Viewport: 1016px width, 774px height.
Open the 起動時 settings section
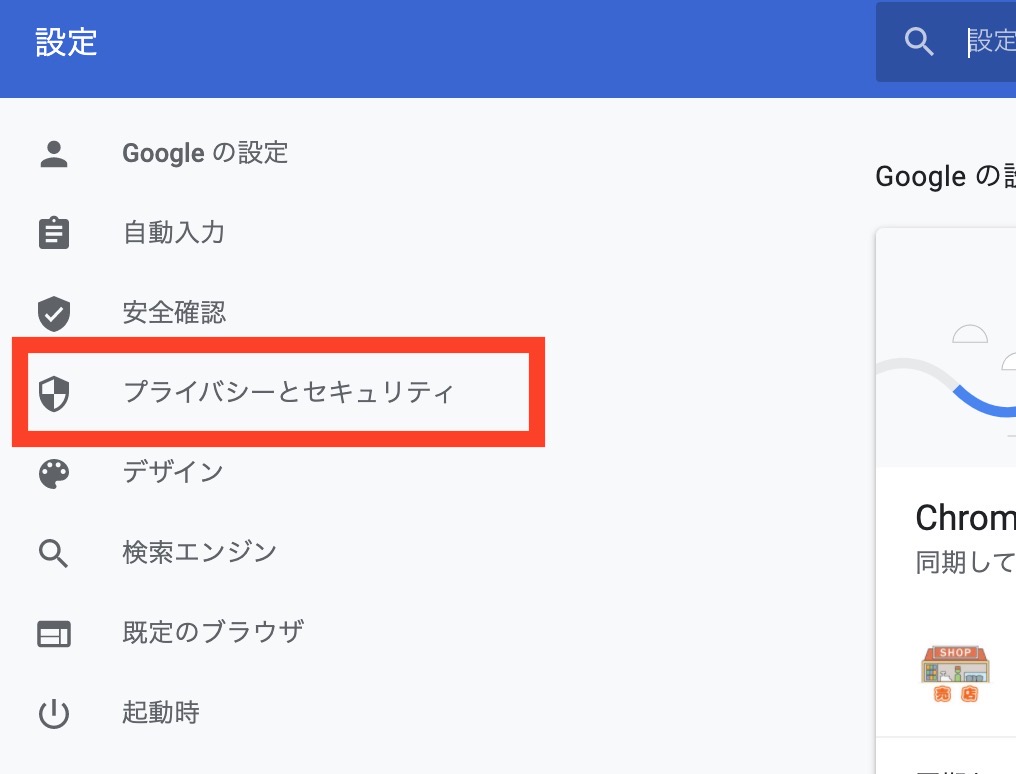tap(161, 713)
